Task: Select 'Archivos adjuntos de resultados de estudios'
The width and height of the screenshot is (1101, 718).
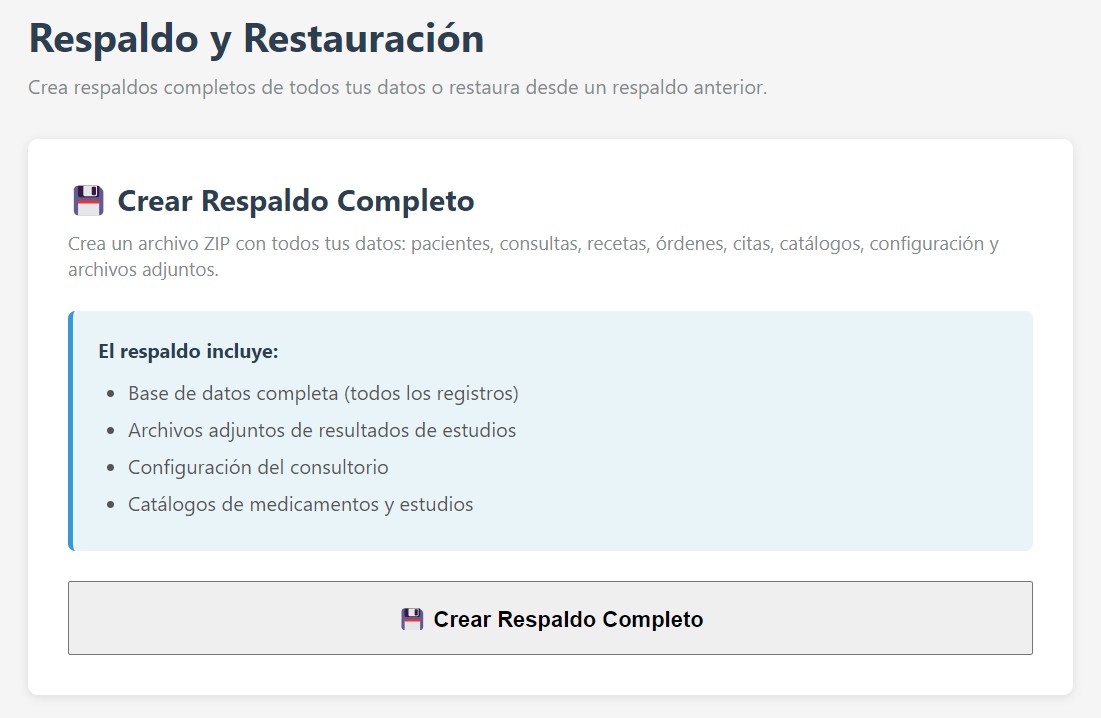Action: (x=320, y=430)
